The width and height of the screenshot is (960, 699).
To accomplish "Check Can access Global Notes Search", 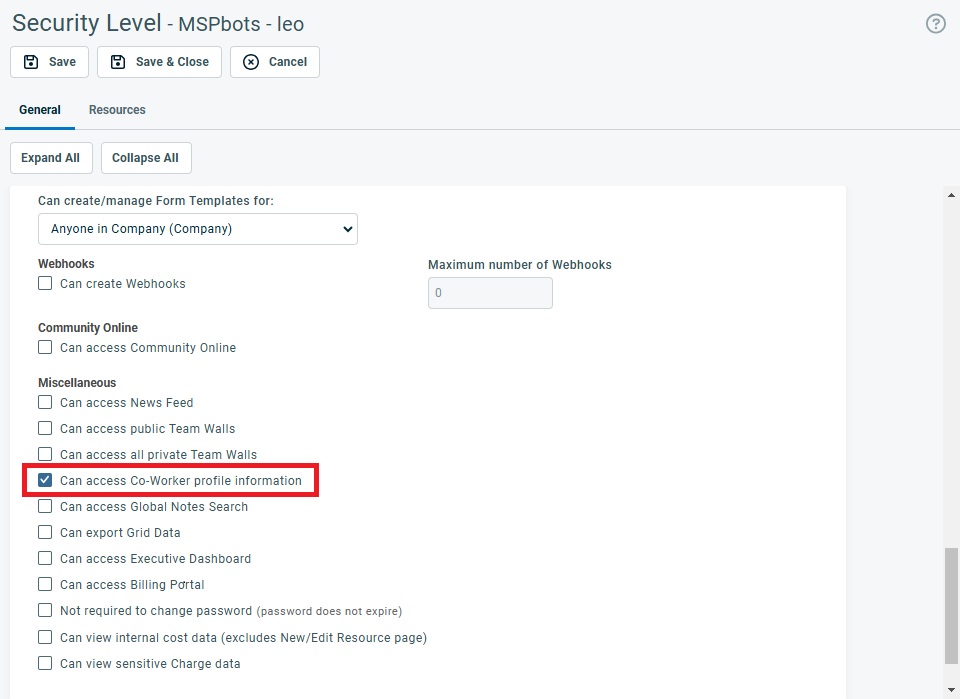I will tap(45, 506).
